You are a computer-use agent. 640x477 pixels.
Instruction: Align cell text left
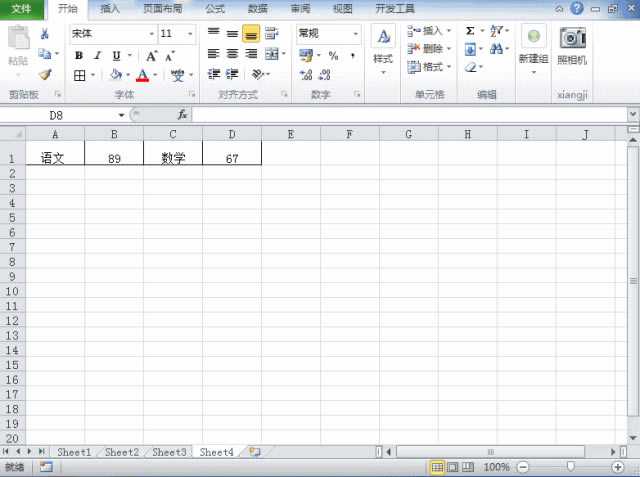point(213,53)
